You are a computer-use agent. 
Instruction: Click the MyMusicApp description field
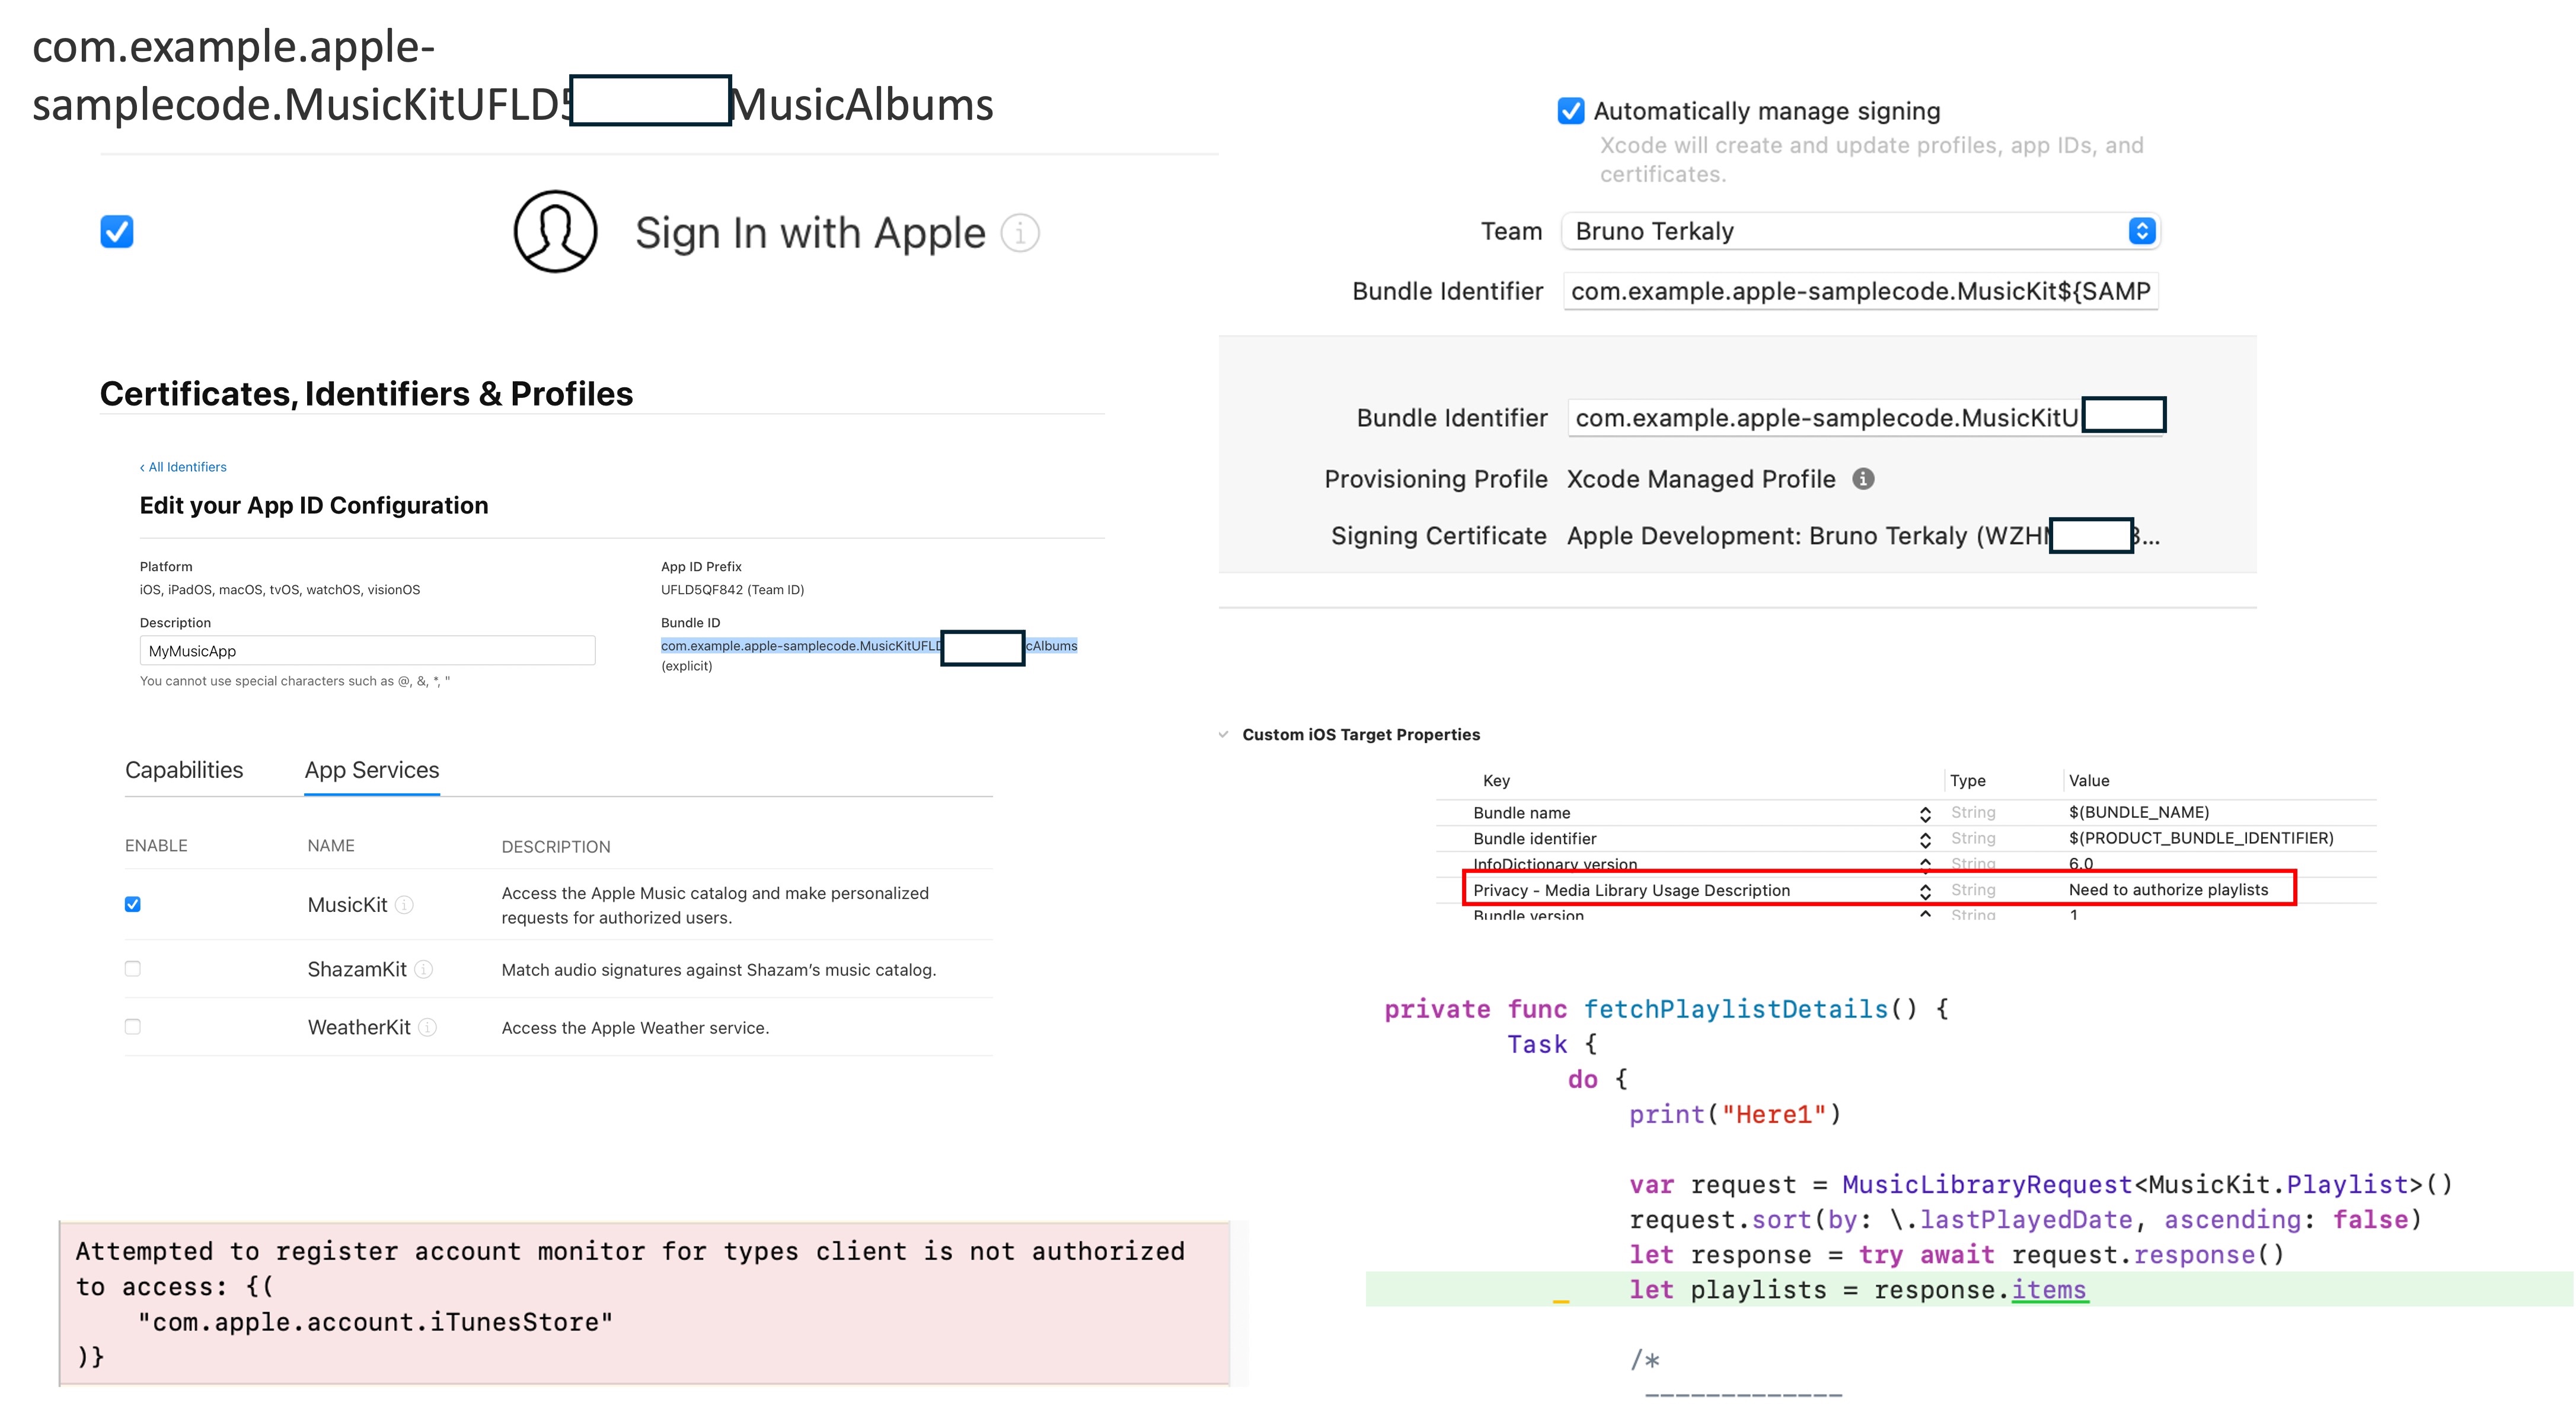coord(367,651)
